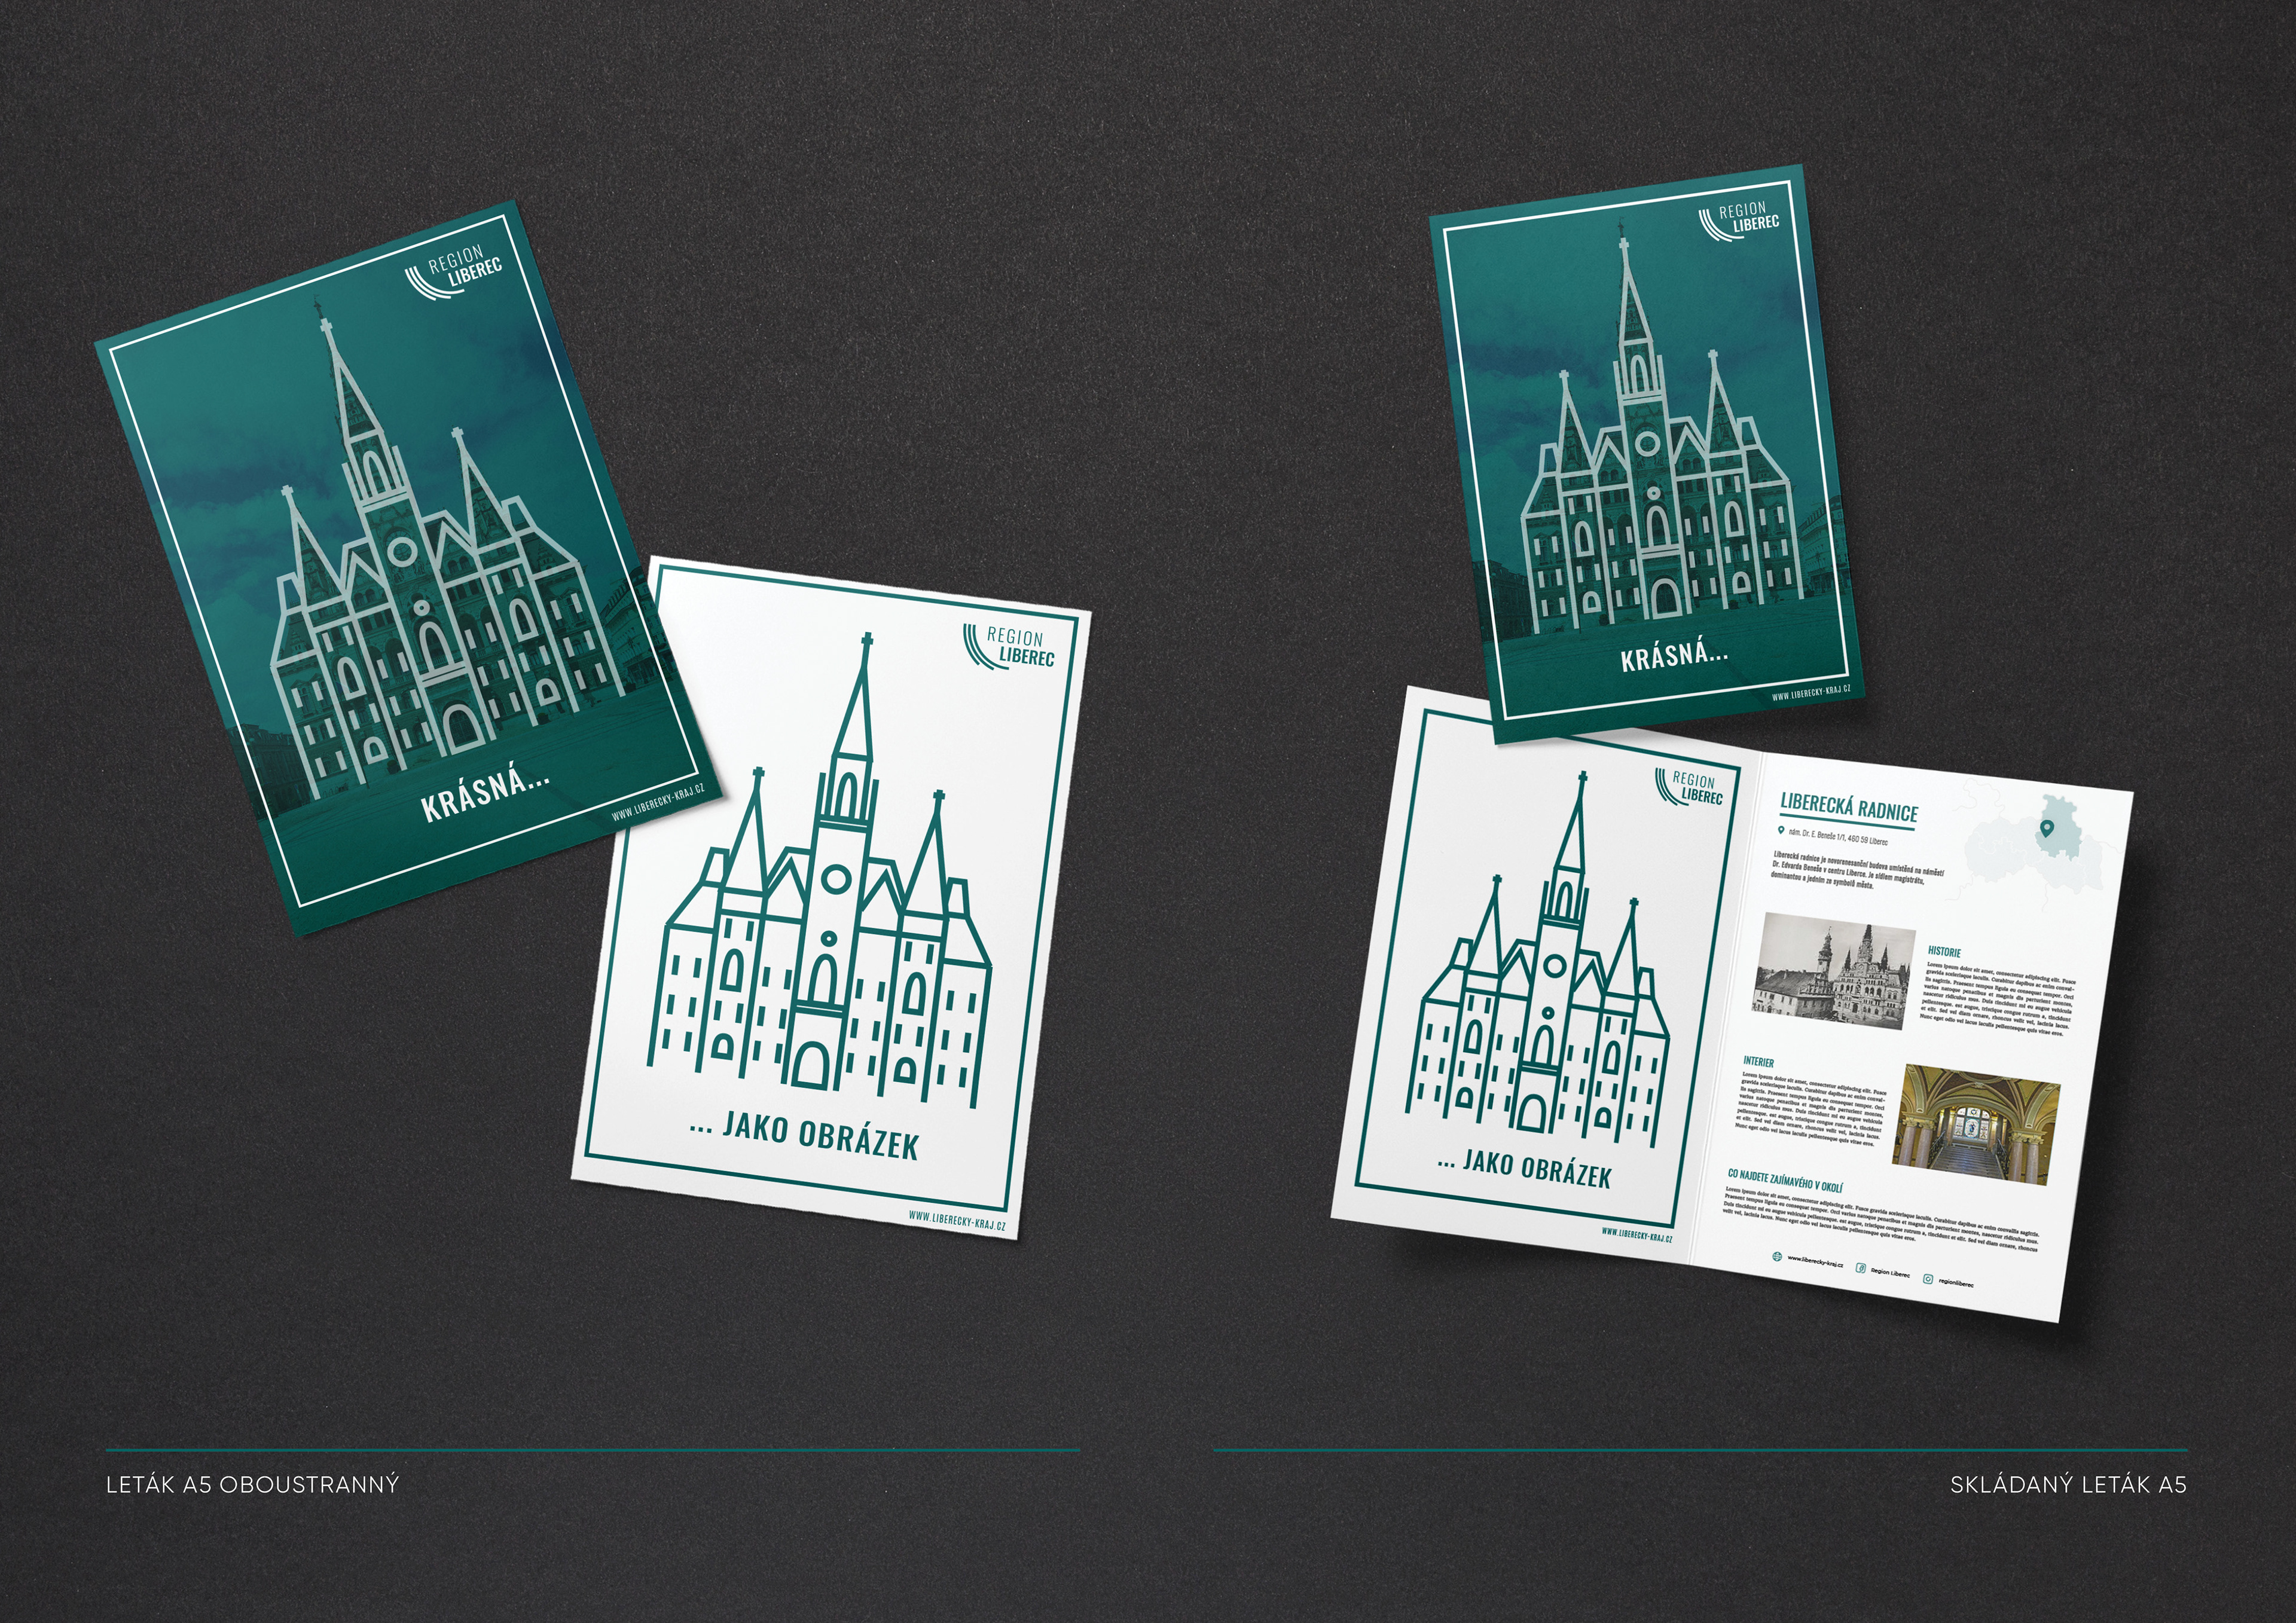The width and height of the screenshot is (2296, 1623).
Task: Click the Historie section heading
Action: (x=1945, y=953)
